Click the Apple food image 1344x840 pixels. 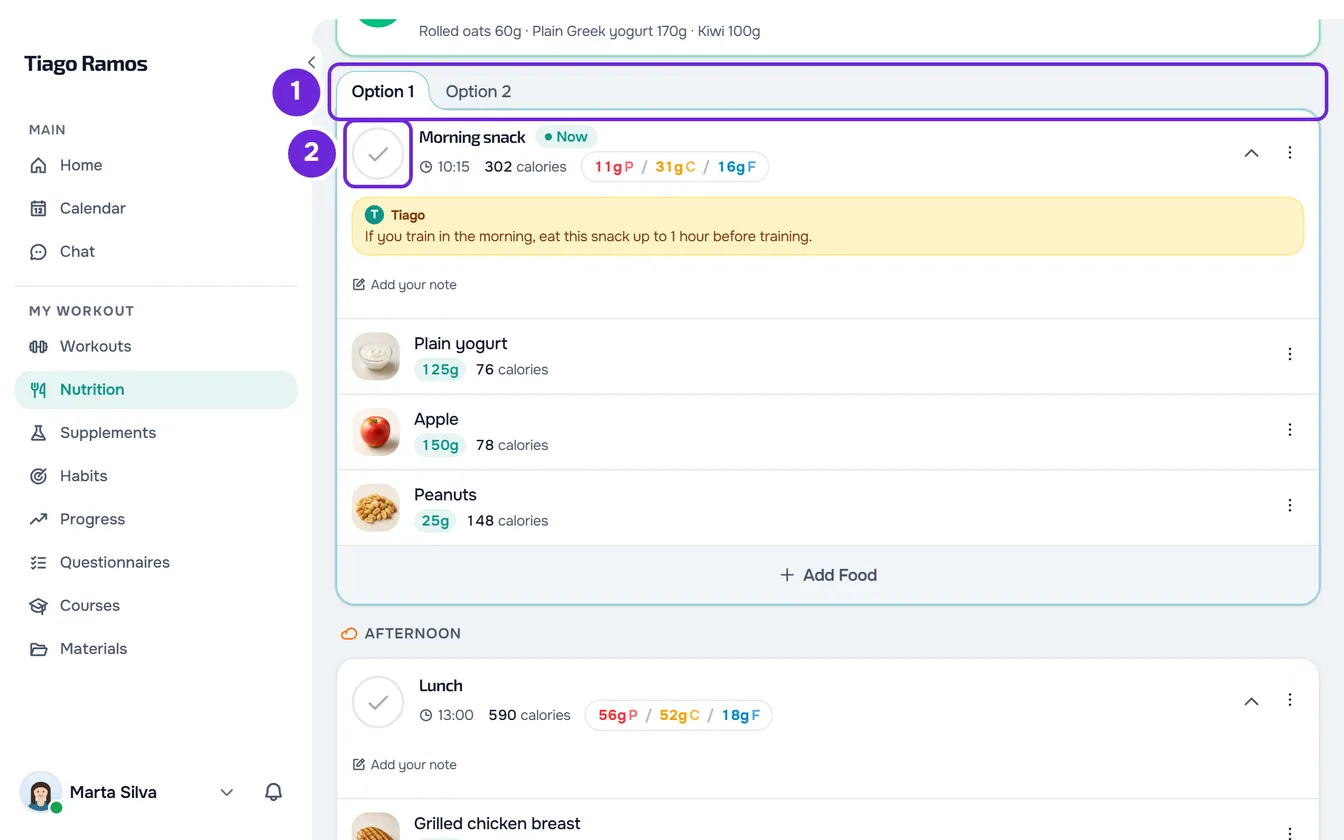[x=376, y=432]
